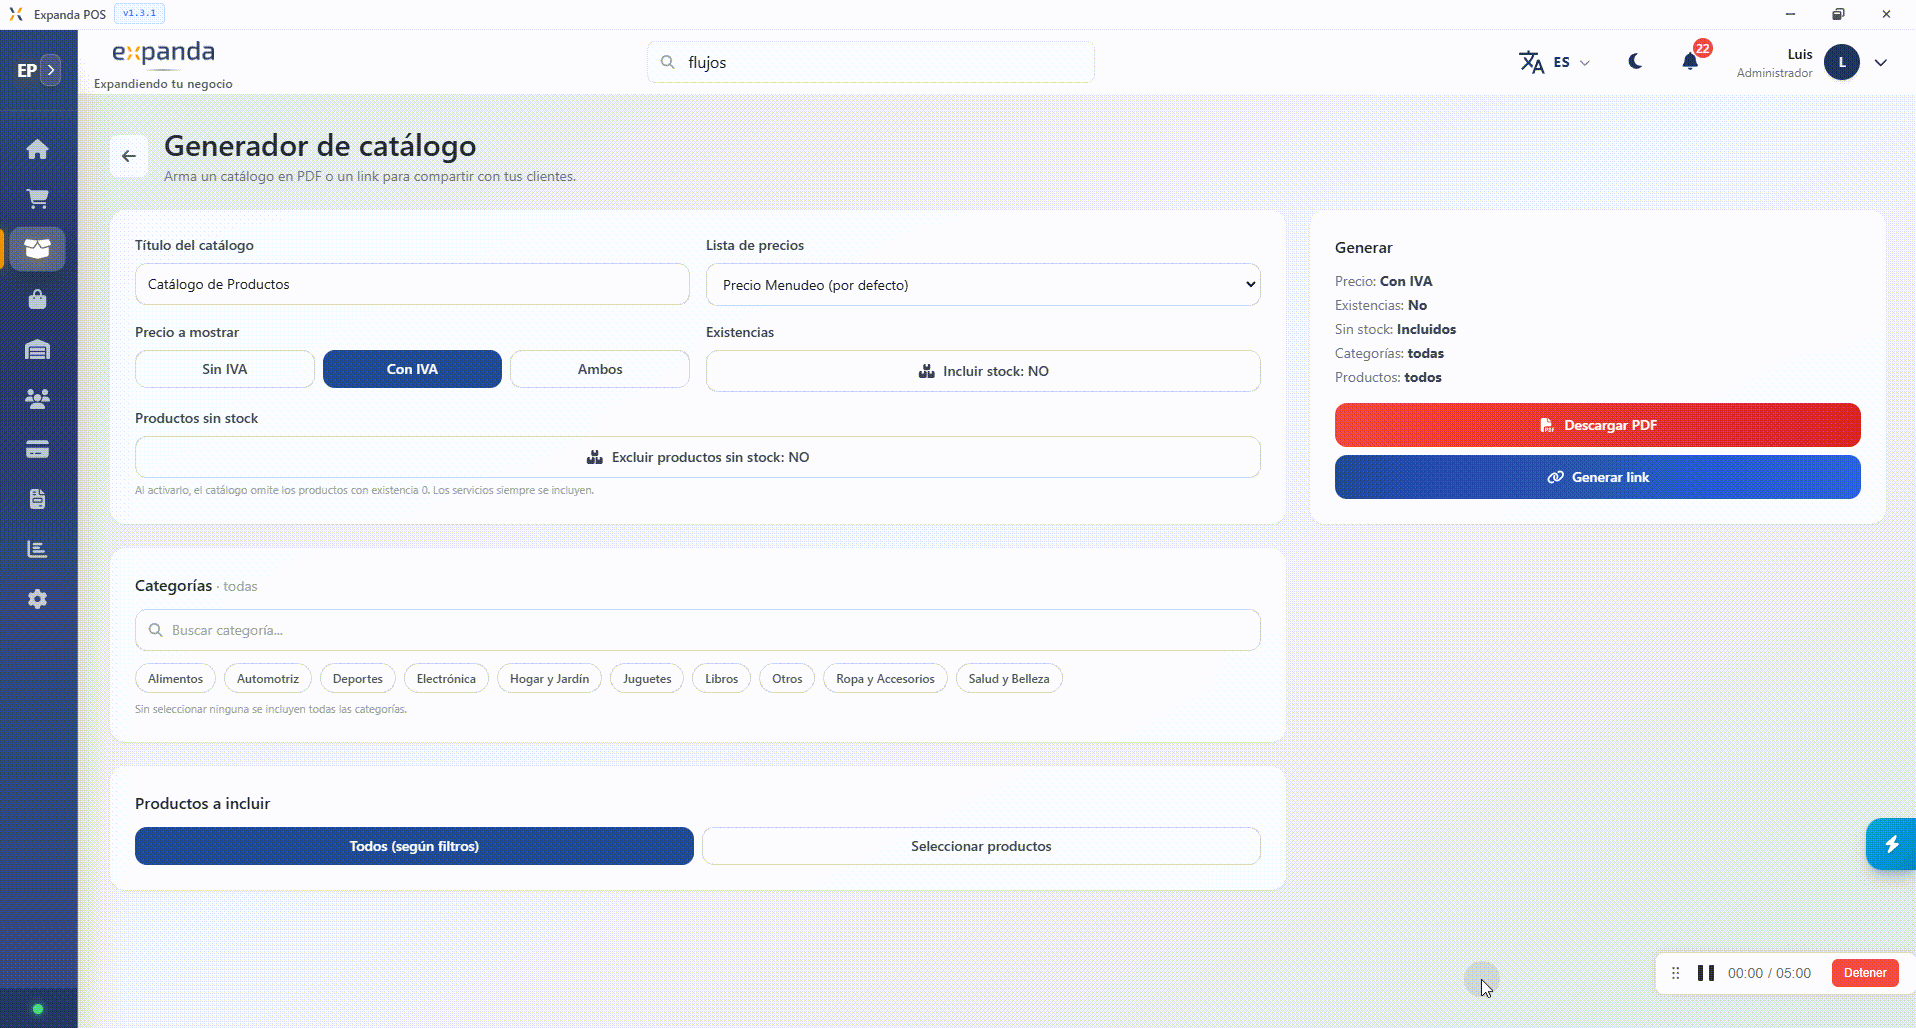1916x1028 pixels.
Task: Open the shopping cart sales icon
Action: 37,199
